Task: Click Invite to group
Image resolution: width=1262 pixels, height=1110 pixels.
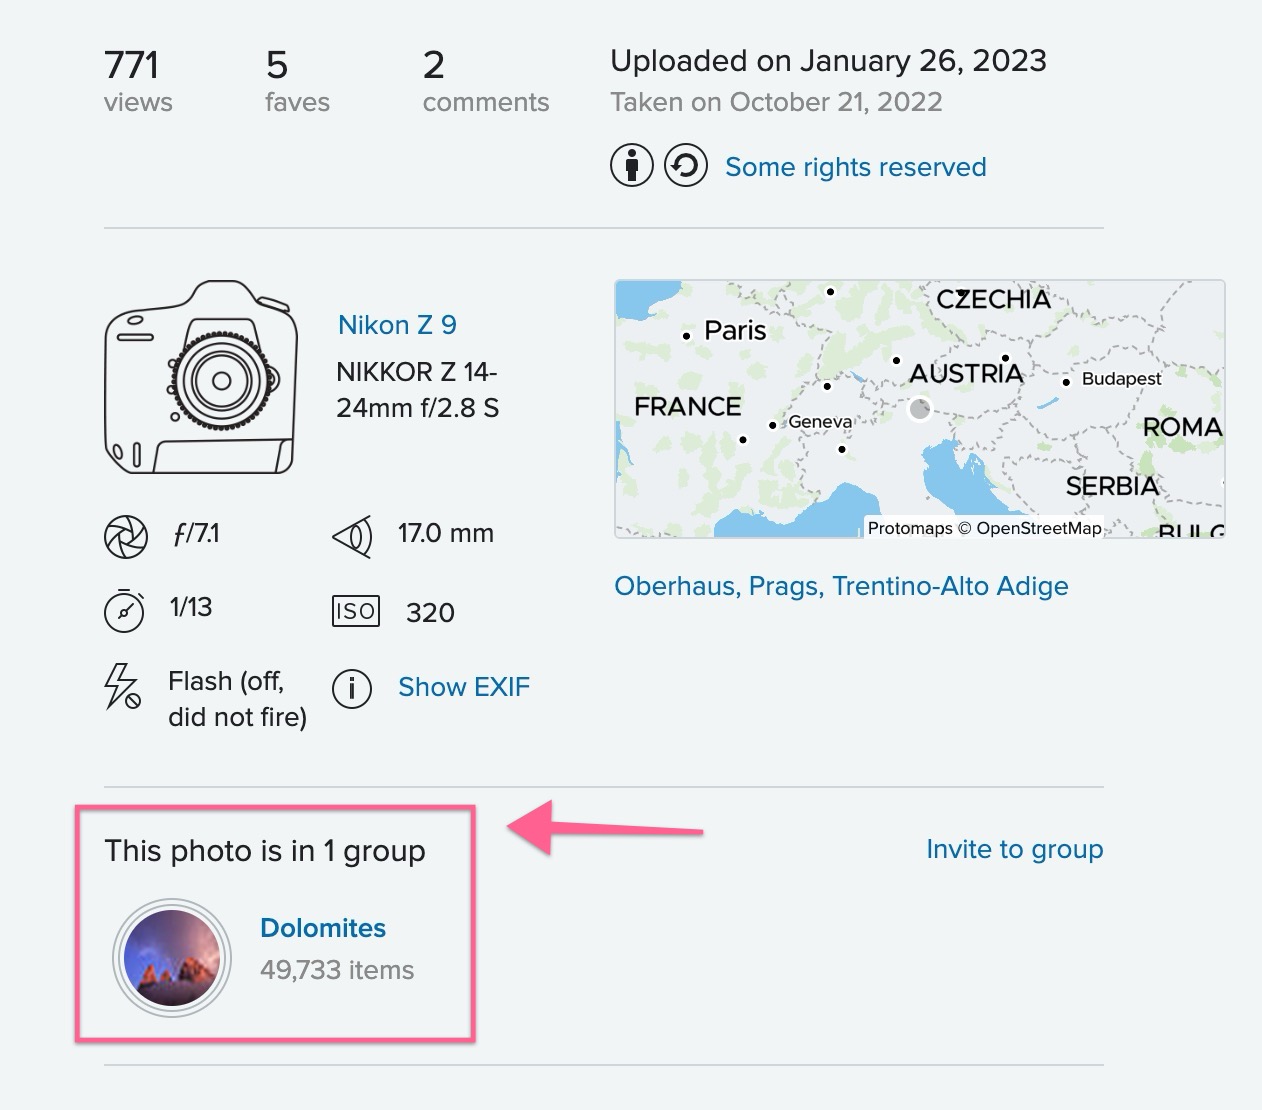Action: click(x=1014, y=849)
